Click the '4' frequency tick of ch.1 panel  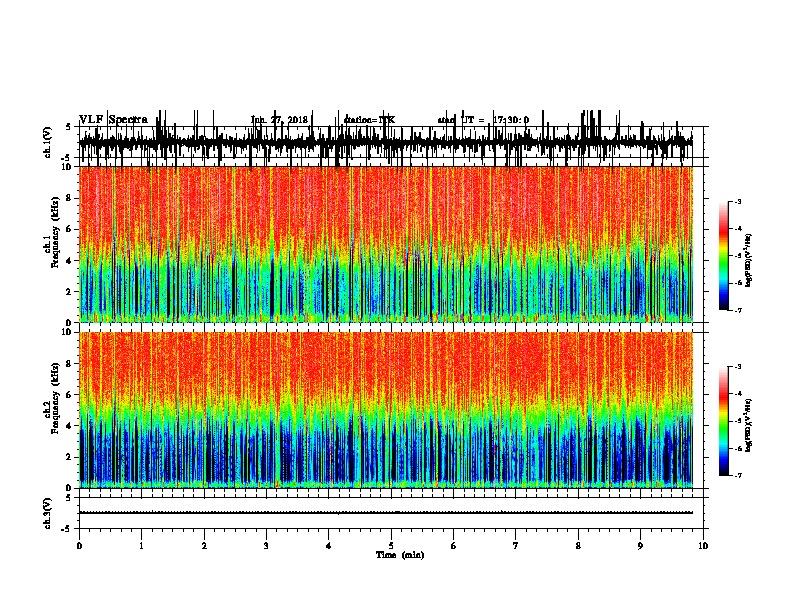pos(69,261)
